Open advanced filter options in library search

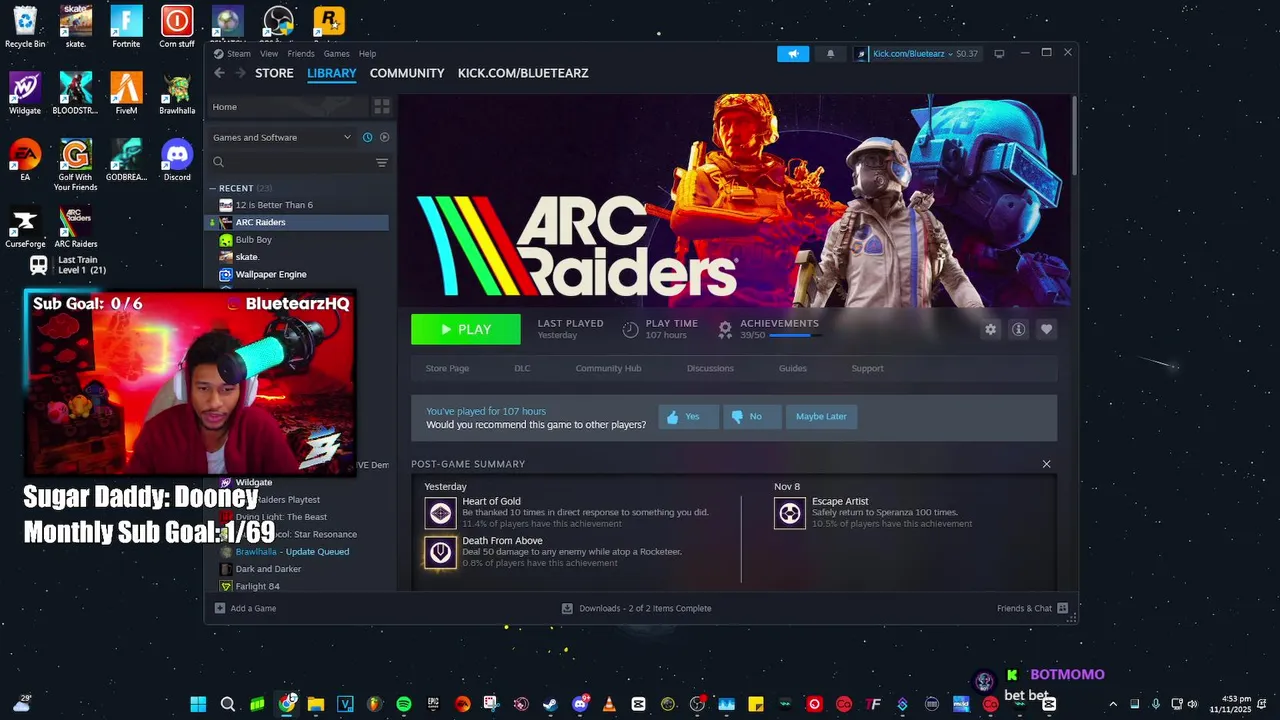click(x=381, y=162)
